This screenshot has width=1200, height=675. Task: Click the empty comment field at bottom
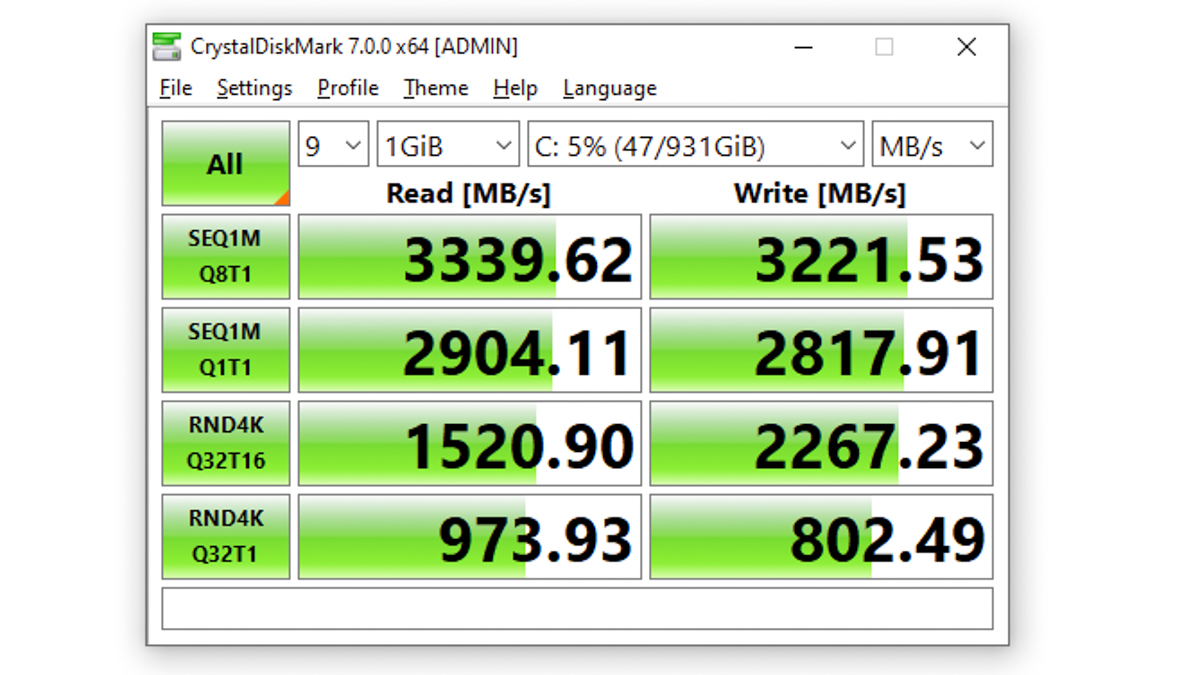coord(577,609)
